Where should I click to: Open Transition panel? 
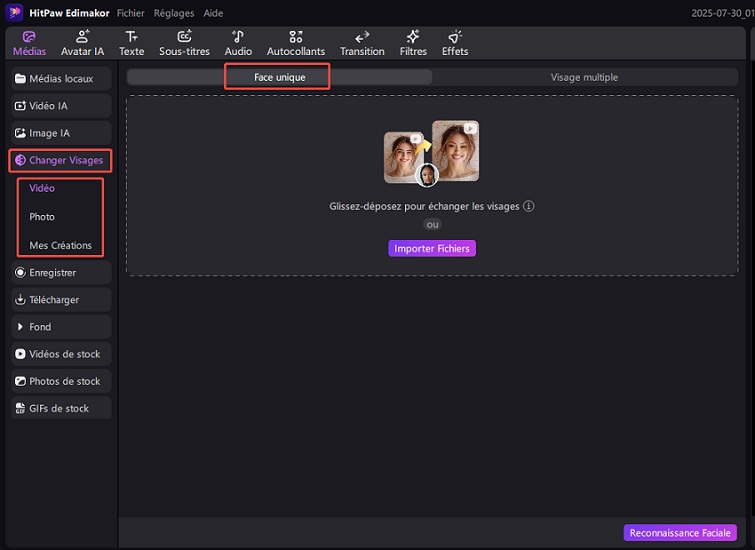pyautogui.click(x=362, y=43)
